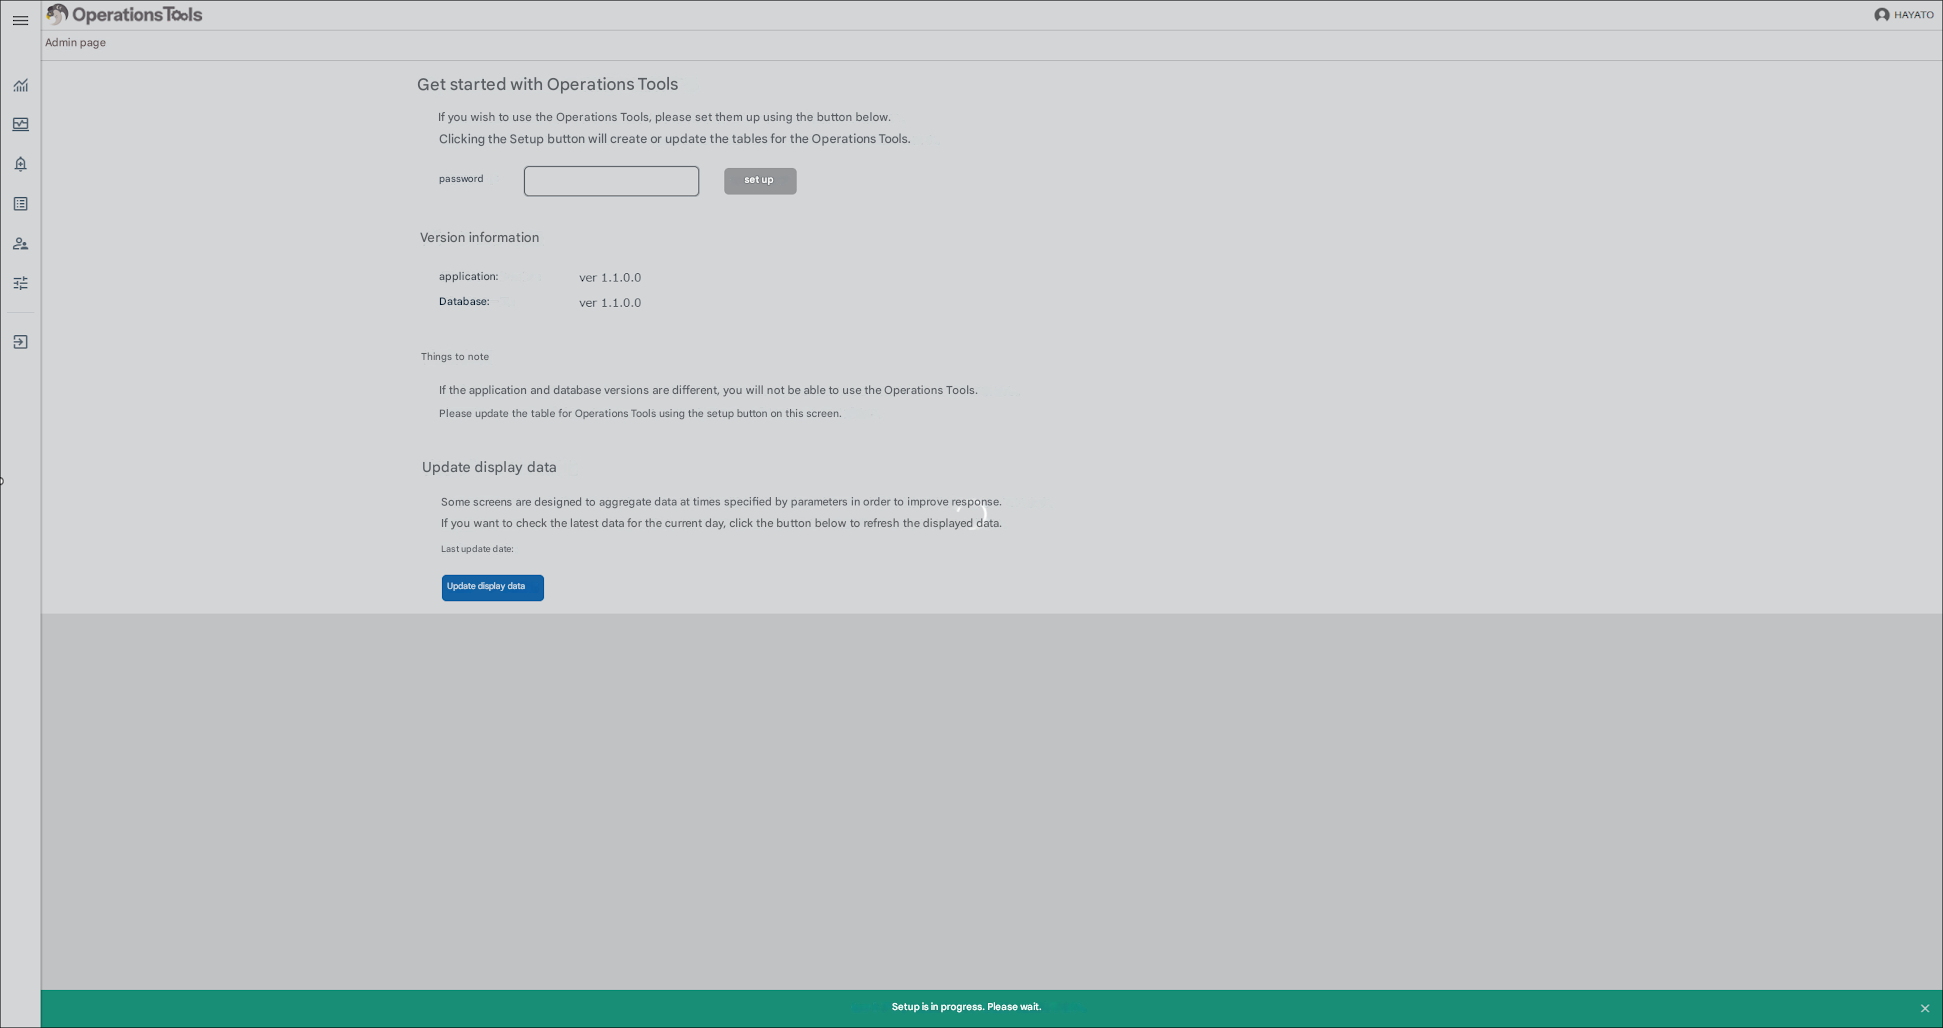The image size is (1943, 1028).
Task: Click 'Setup is in progress. Please wait.' message
Action: [x=966, y=1007]
